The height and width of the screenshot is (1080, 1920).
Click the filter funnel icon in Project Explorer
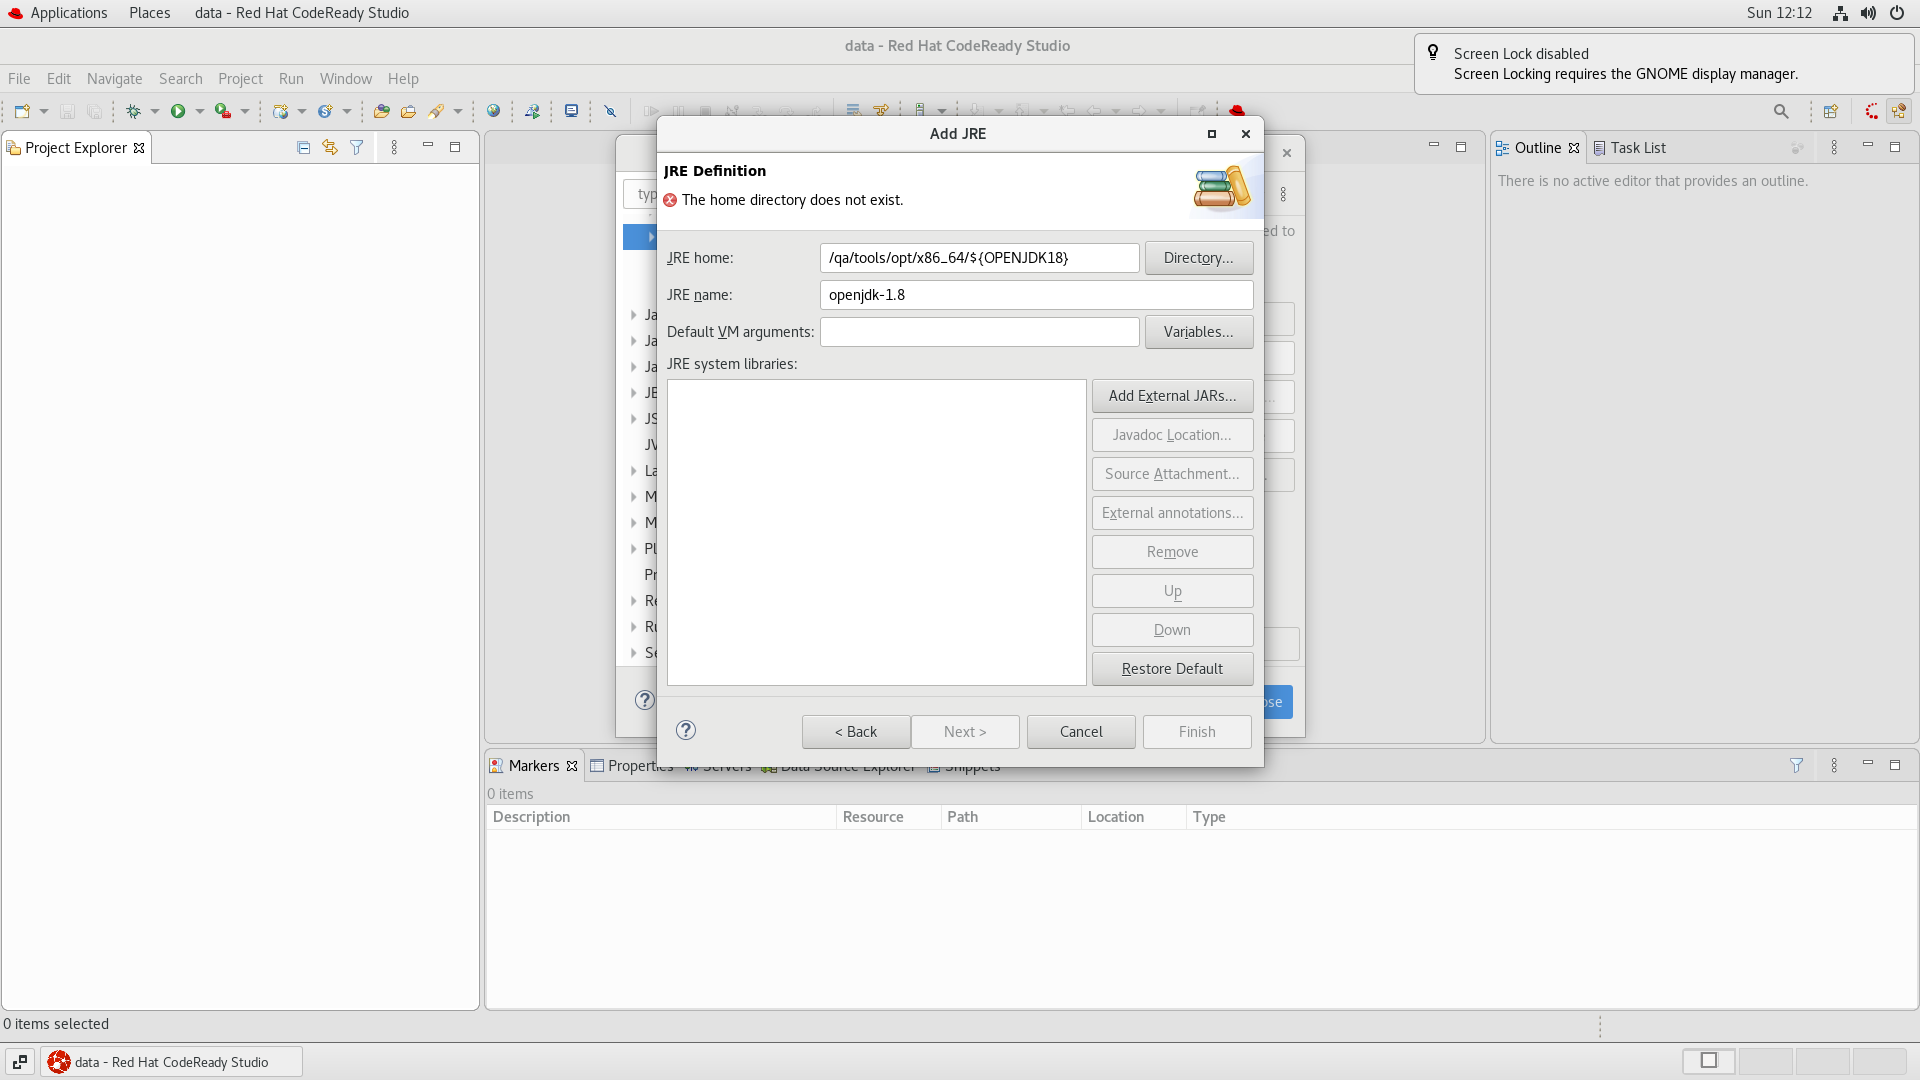(x=357, y=147)
